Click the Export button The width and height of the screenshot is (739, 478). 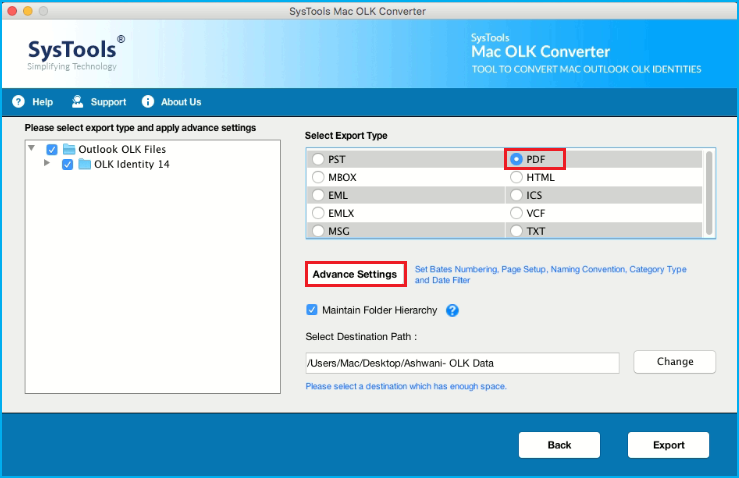point(668,445)
